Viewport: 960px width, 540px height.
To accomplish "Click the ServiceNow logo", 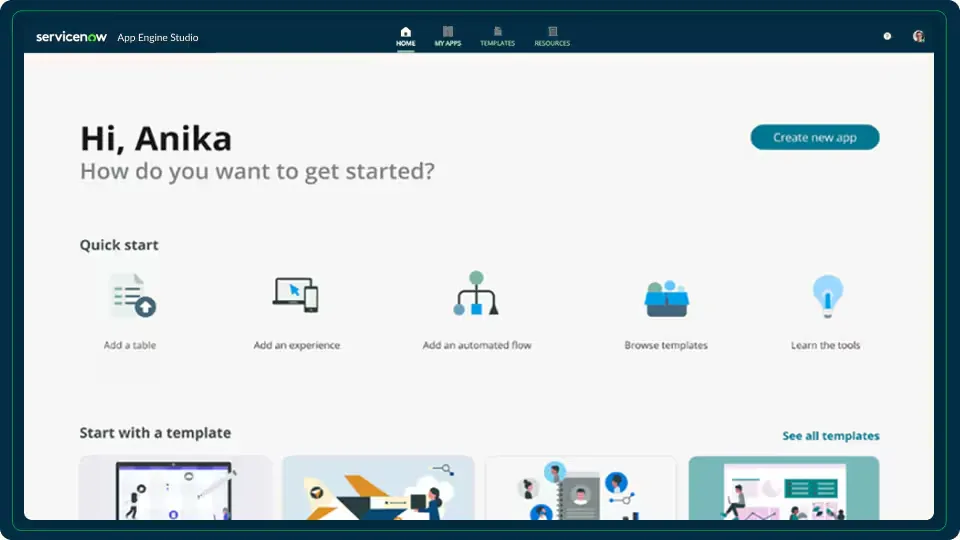I will pos(71,37).
